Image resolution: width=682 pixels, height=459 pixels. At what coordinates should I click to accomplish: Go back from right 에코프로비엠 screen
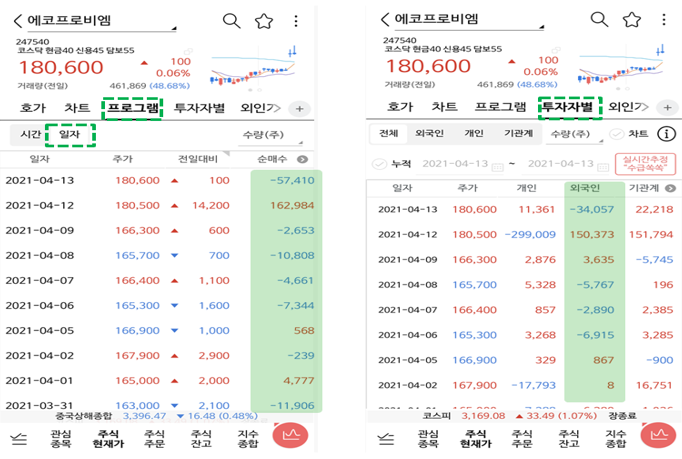tap(385, 19)
